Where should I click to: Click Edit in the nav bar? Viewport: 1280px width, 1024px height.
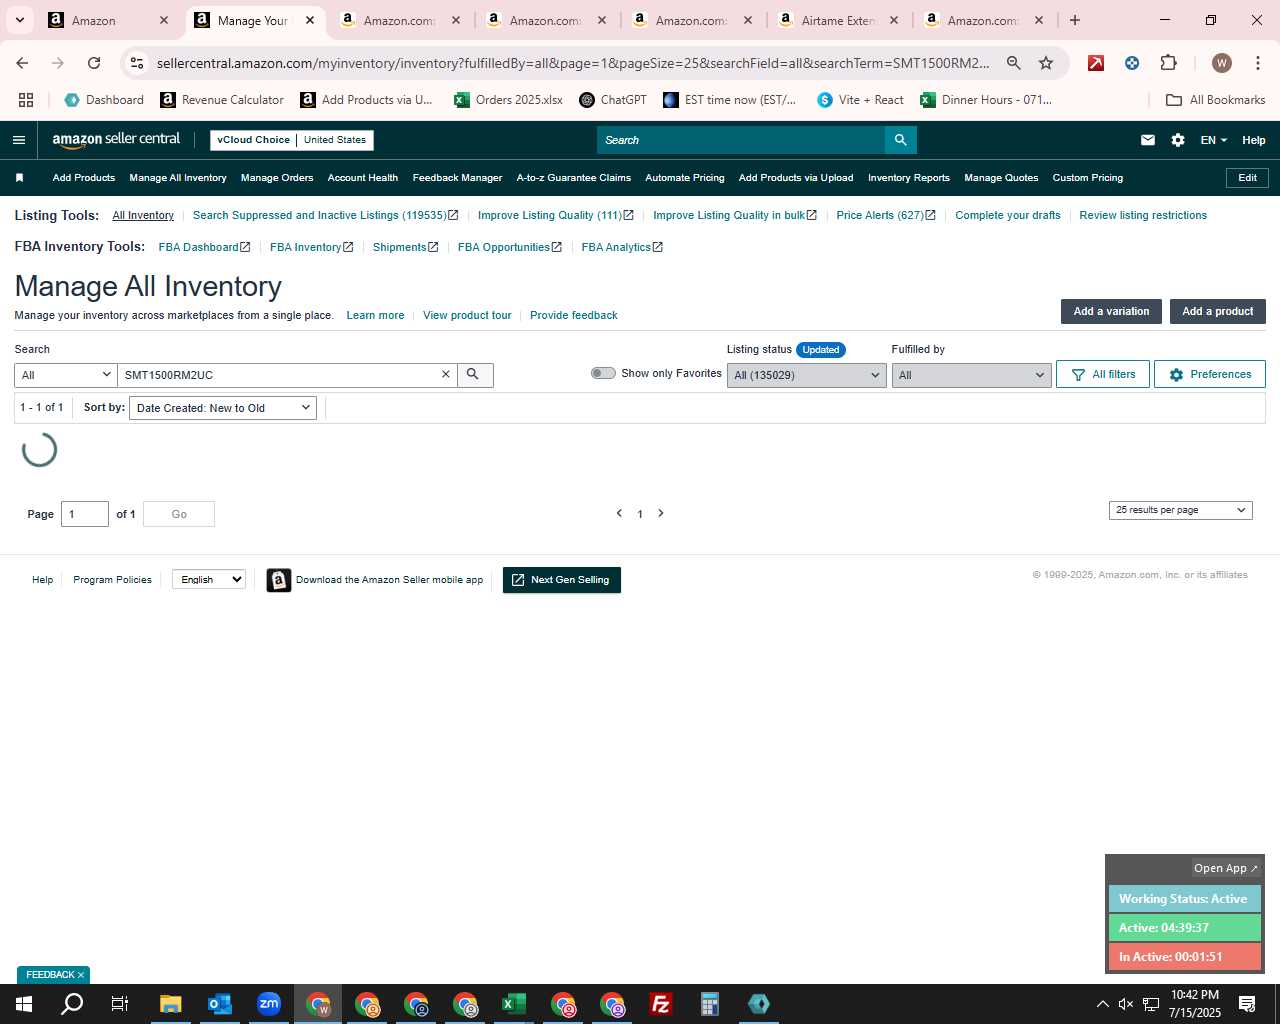(1248, 178)
